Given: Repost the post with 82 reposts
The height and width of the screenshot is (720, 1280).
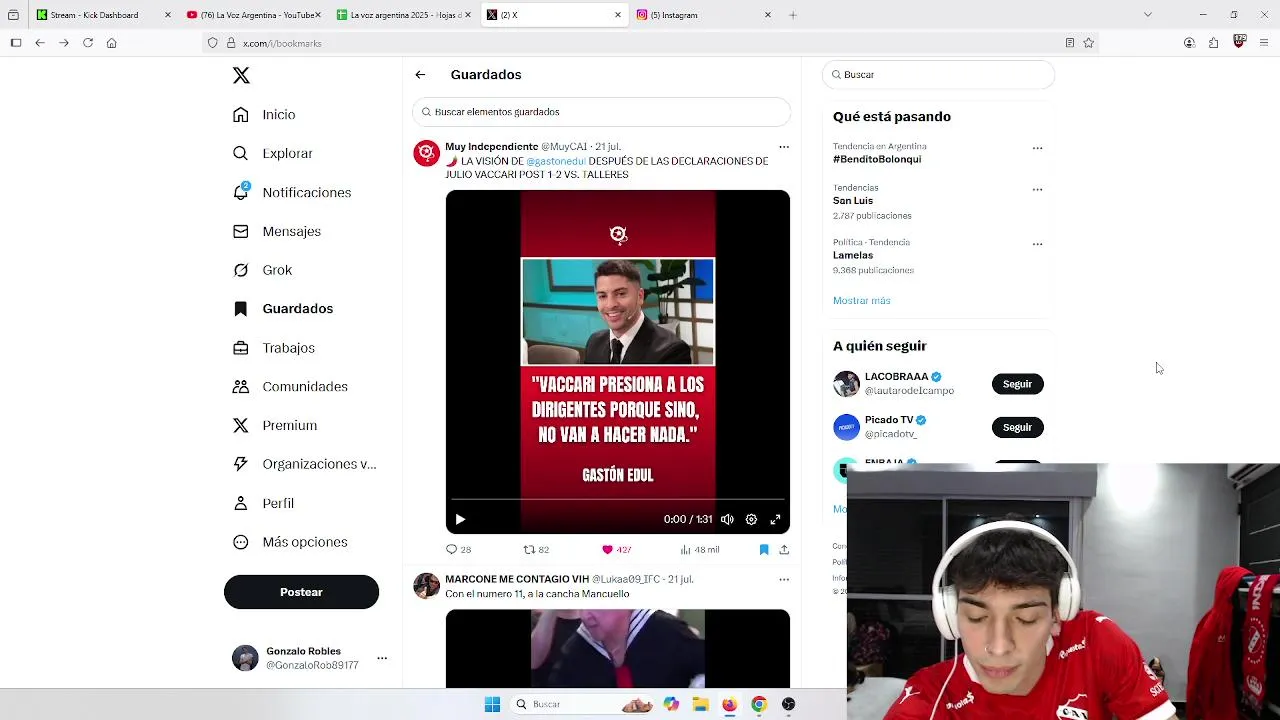Looking at the screenshot, I should 537,549.
